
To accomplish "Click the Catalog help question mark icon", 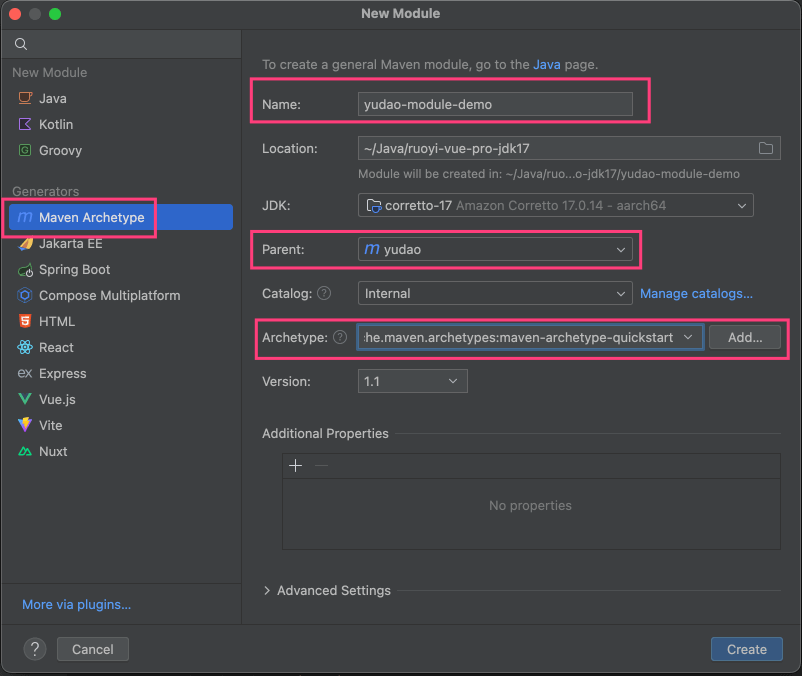I will pos(324,293).
